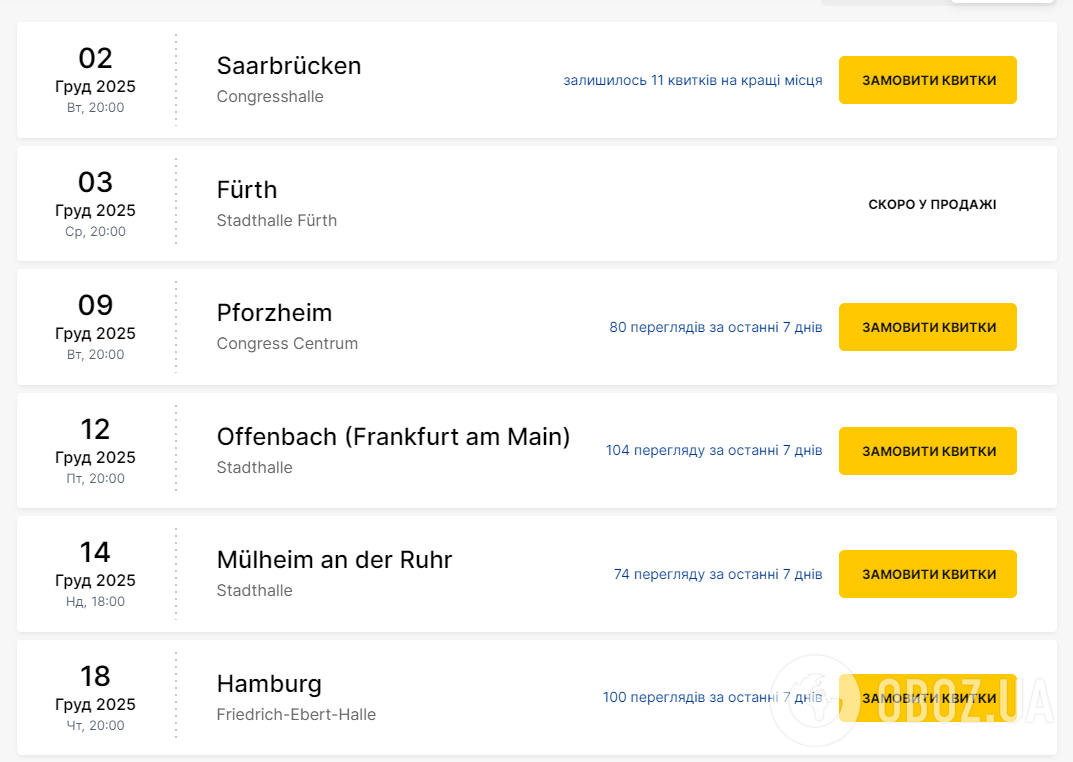Order tickets for the Pforzheim event
The width and height of the screenshot is (1073, 762).
(x=927, y=327)
